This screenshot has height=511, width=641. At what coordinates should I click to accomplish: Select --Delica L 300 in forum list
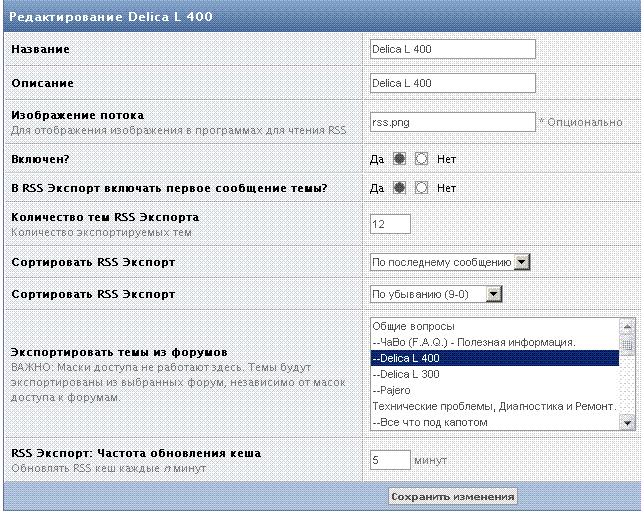[x=495, y=374]
